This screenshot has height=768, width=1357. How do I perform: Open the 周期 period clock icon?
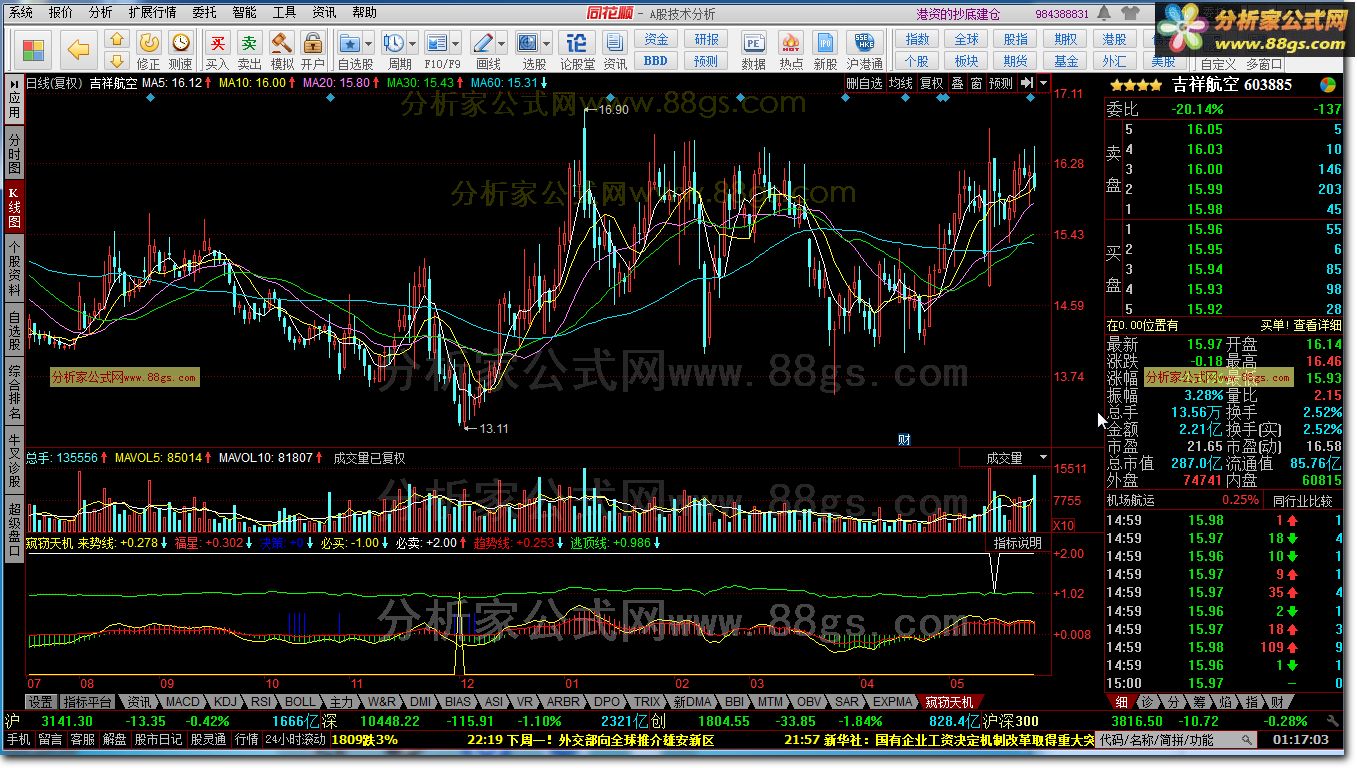tap(394, 44)
